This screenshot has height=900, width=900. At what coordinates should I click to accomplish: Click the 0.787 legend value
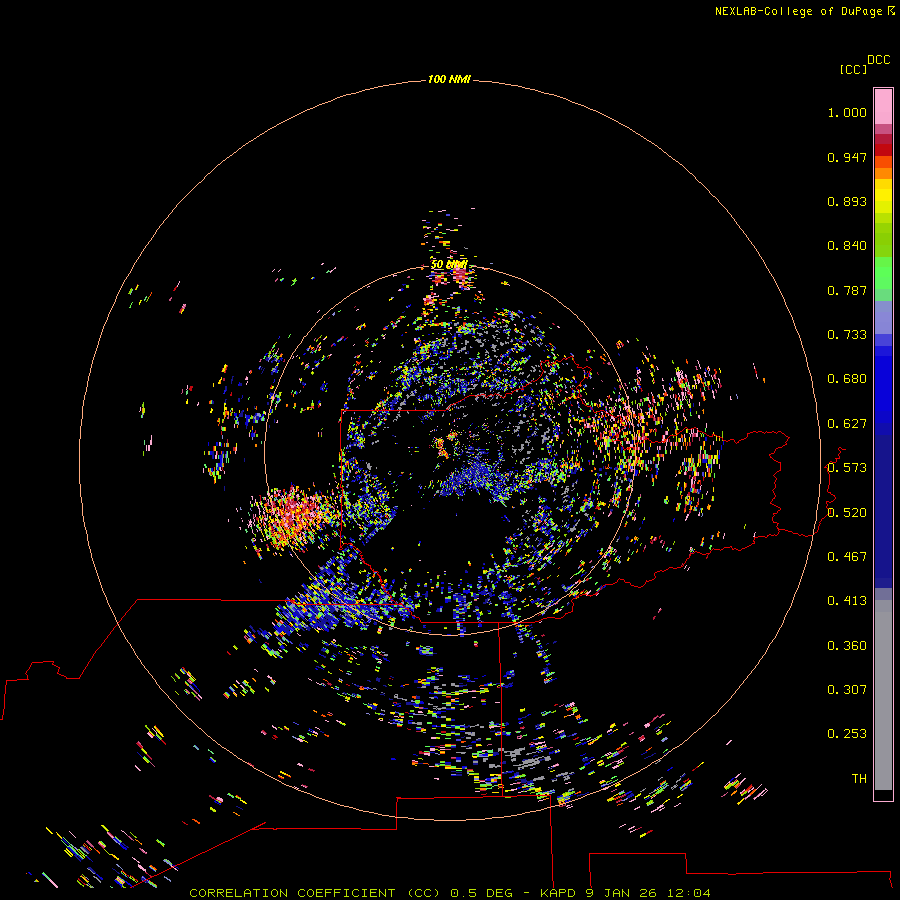click(847, 290)
